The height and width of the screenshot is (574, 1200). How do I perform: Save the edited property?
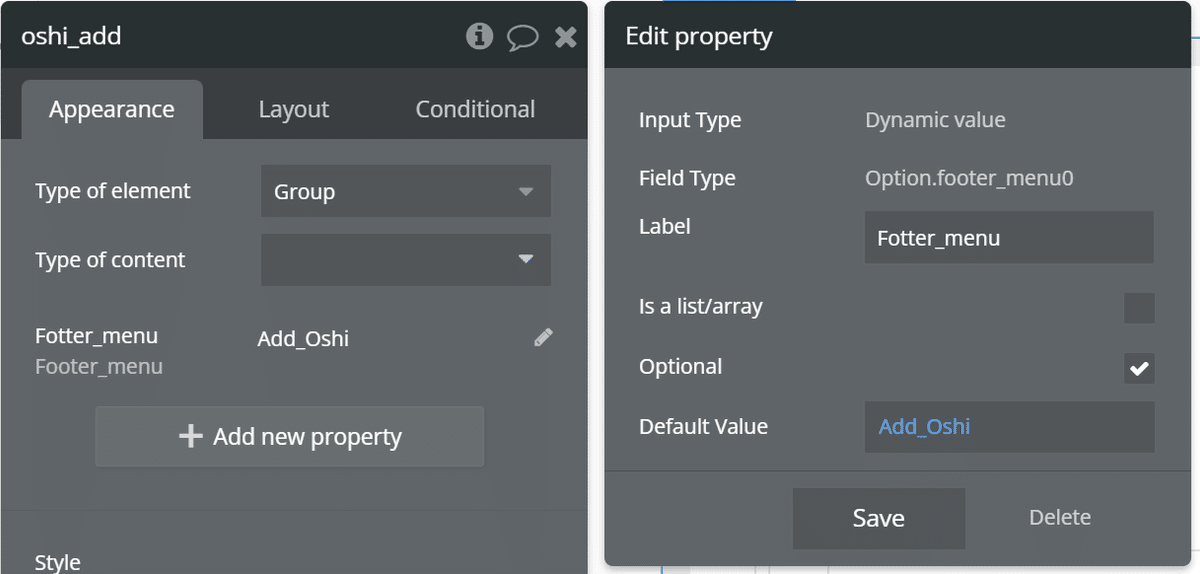click(x=879, y=518)
